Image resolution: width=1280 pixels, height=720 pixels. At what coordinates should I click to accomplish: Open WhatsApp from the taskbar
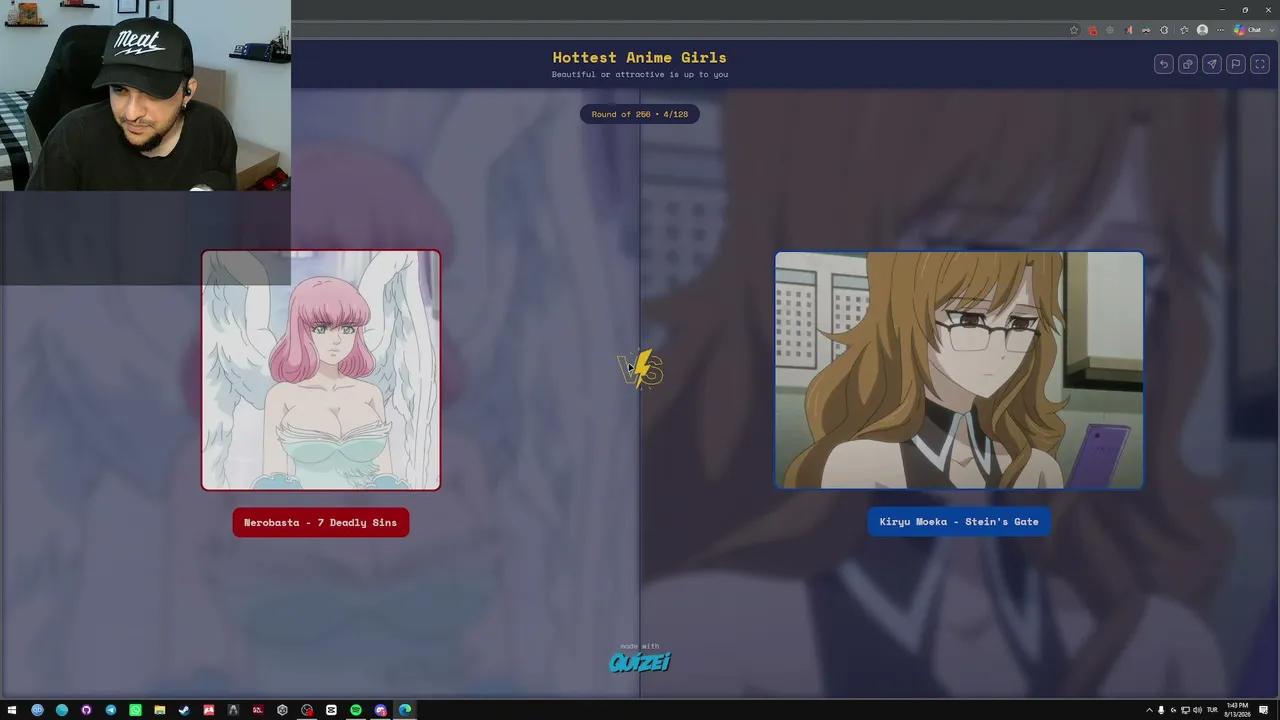tap(135, 710)
